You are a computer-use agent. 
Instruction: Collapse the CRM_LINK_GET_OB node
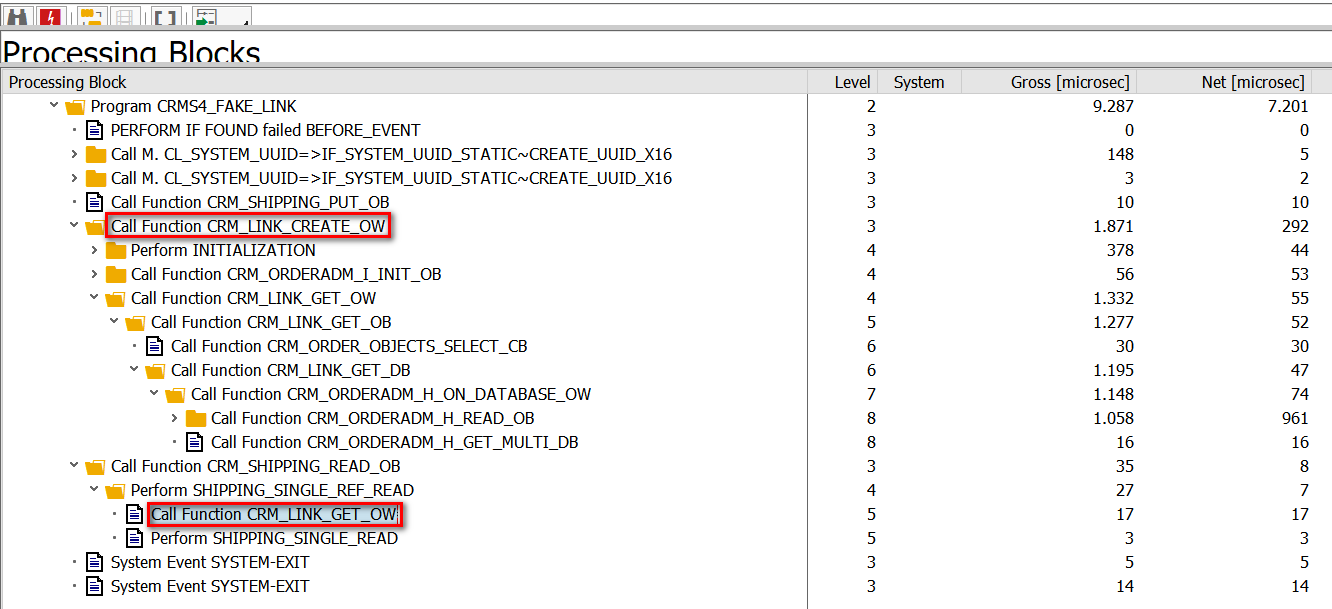click(114, 322)
